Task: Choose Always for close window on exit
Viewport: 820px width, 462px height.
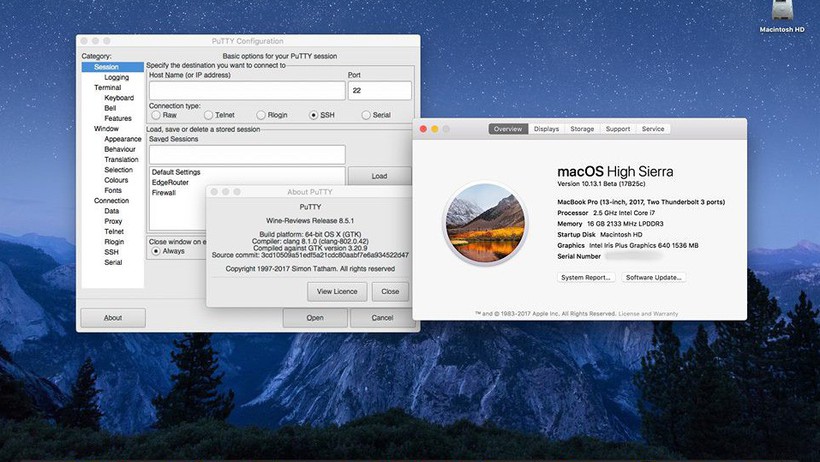Action: click(156, 251)
